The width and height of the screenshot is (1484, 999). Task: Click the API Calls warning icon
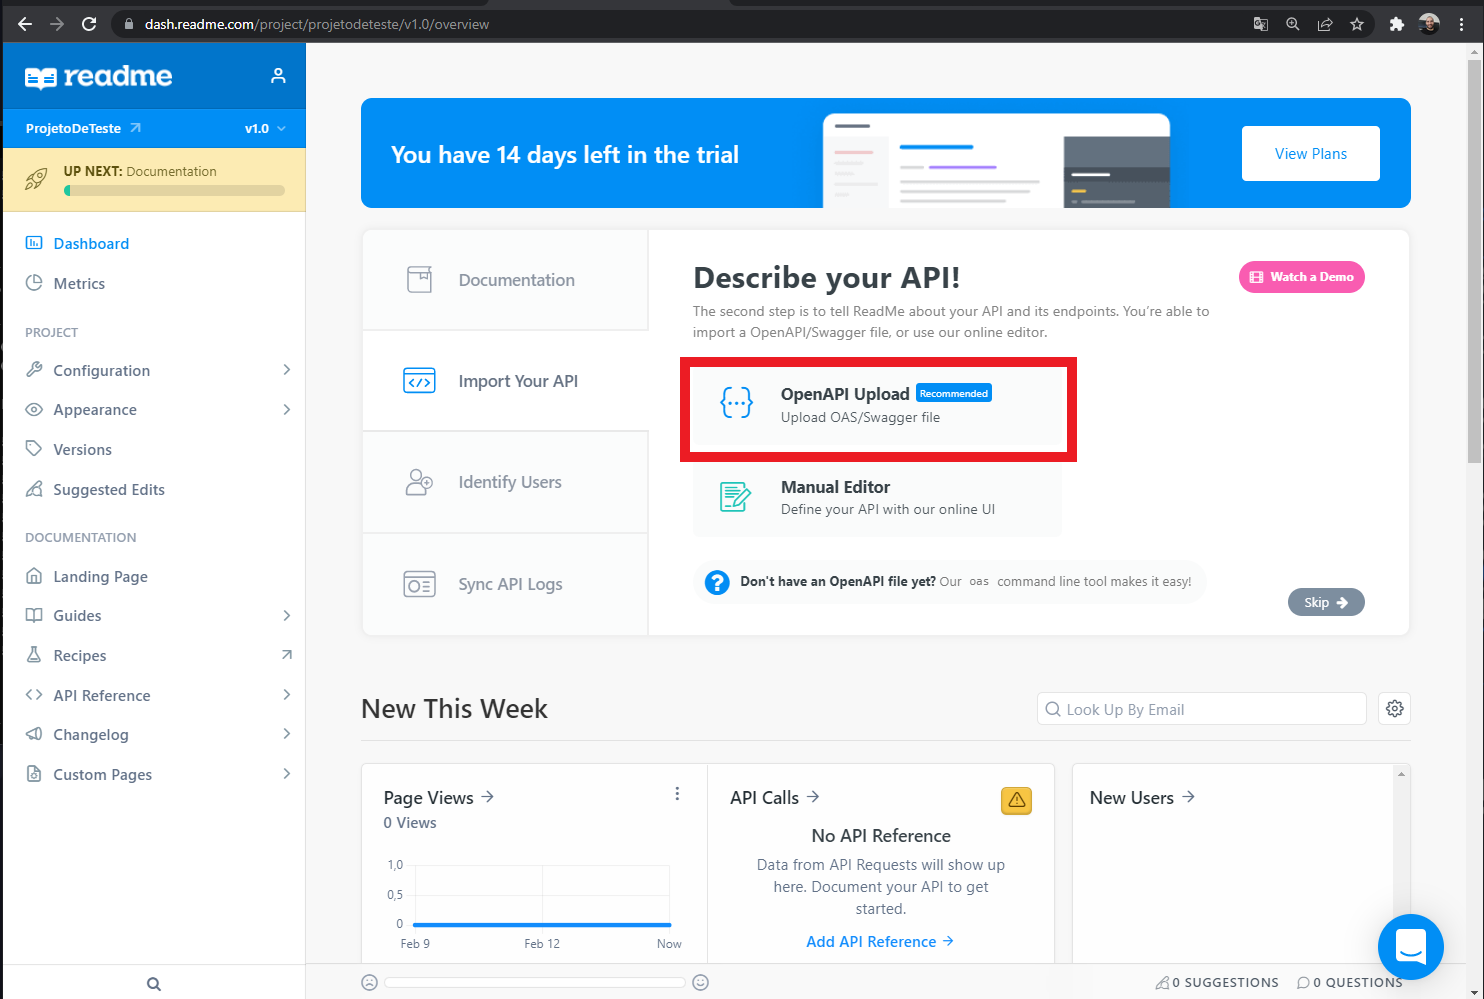(1016, 800)
